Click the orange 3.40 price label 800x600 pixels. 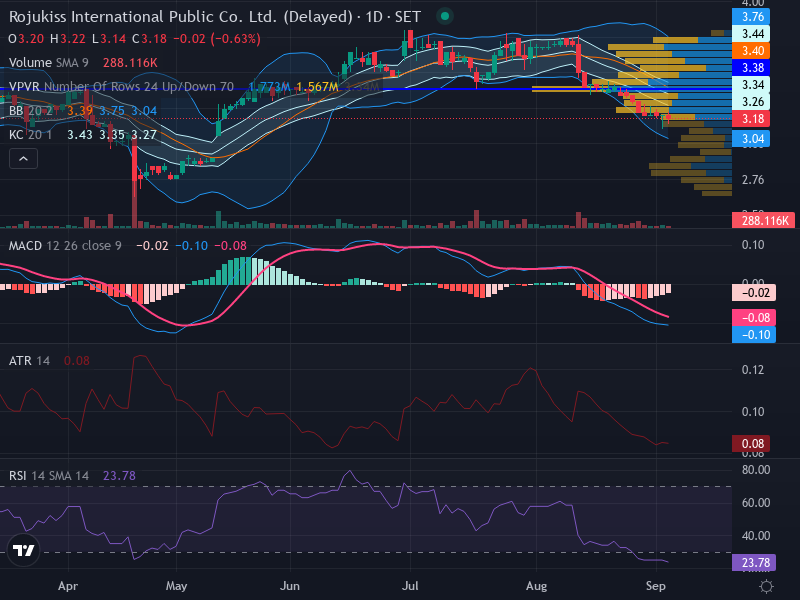click(x=751, y=51)
